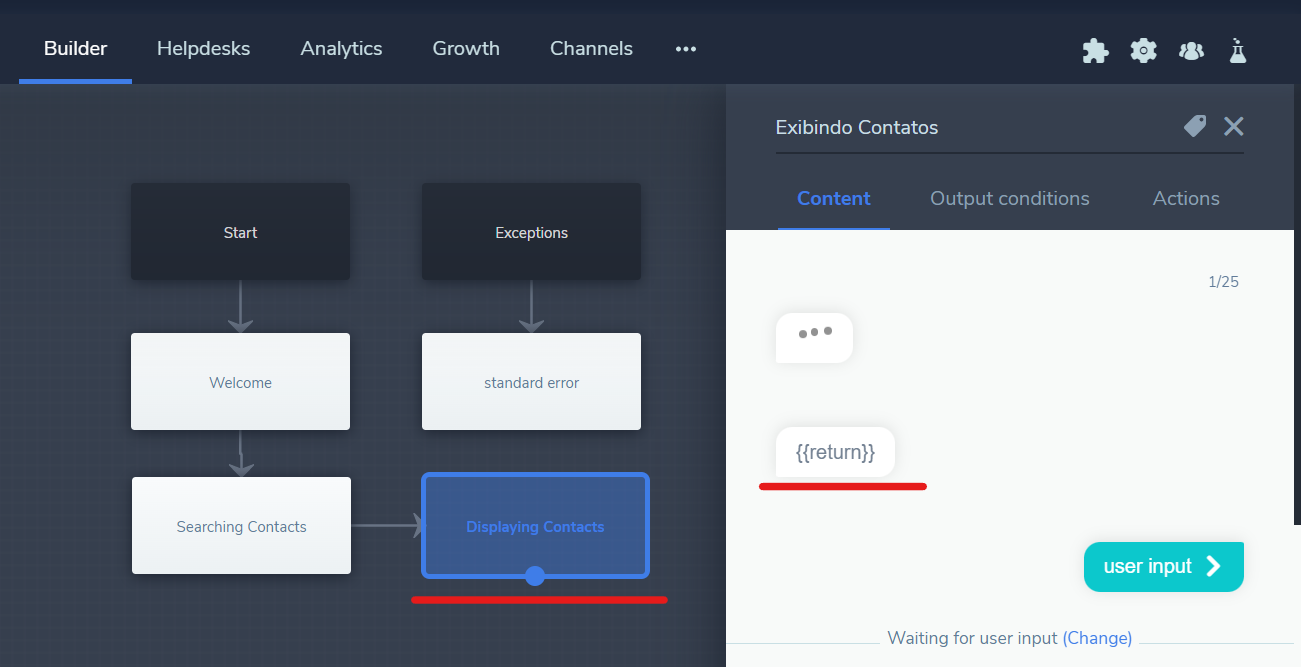Viewport: 1301px width, 667px height.
Task: Close the Exibindo Contatos panel
Action: (1234, 126)
